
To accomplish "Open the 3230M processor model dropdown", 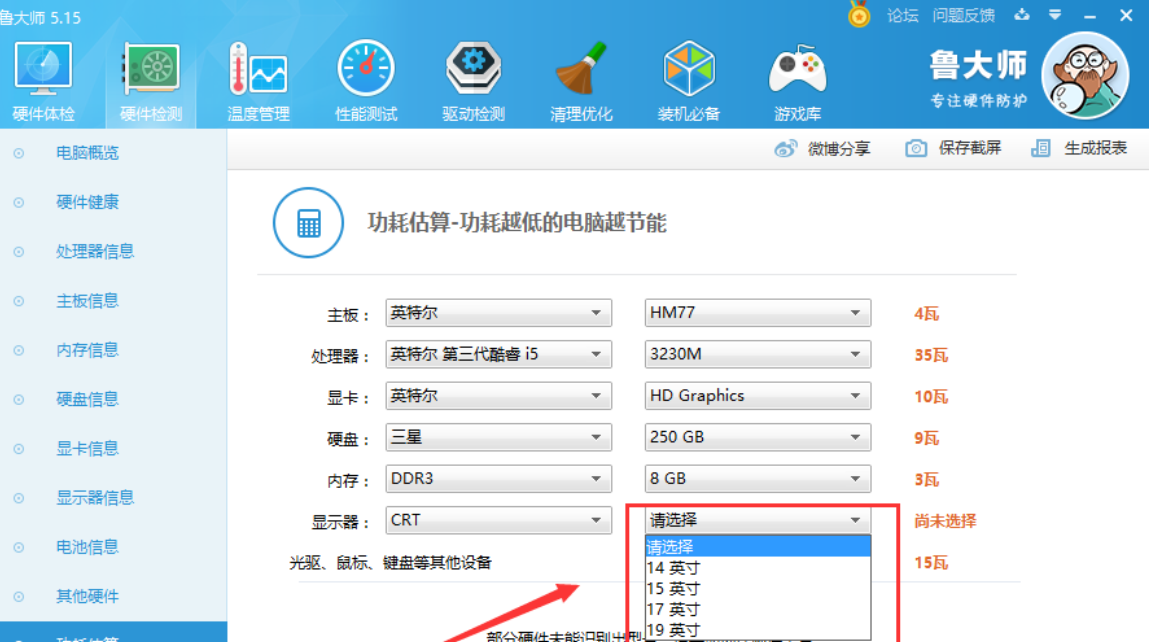I will pos(757,354).
